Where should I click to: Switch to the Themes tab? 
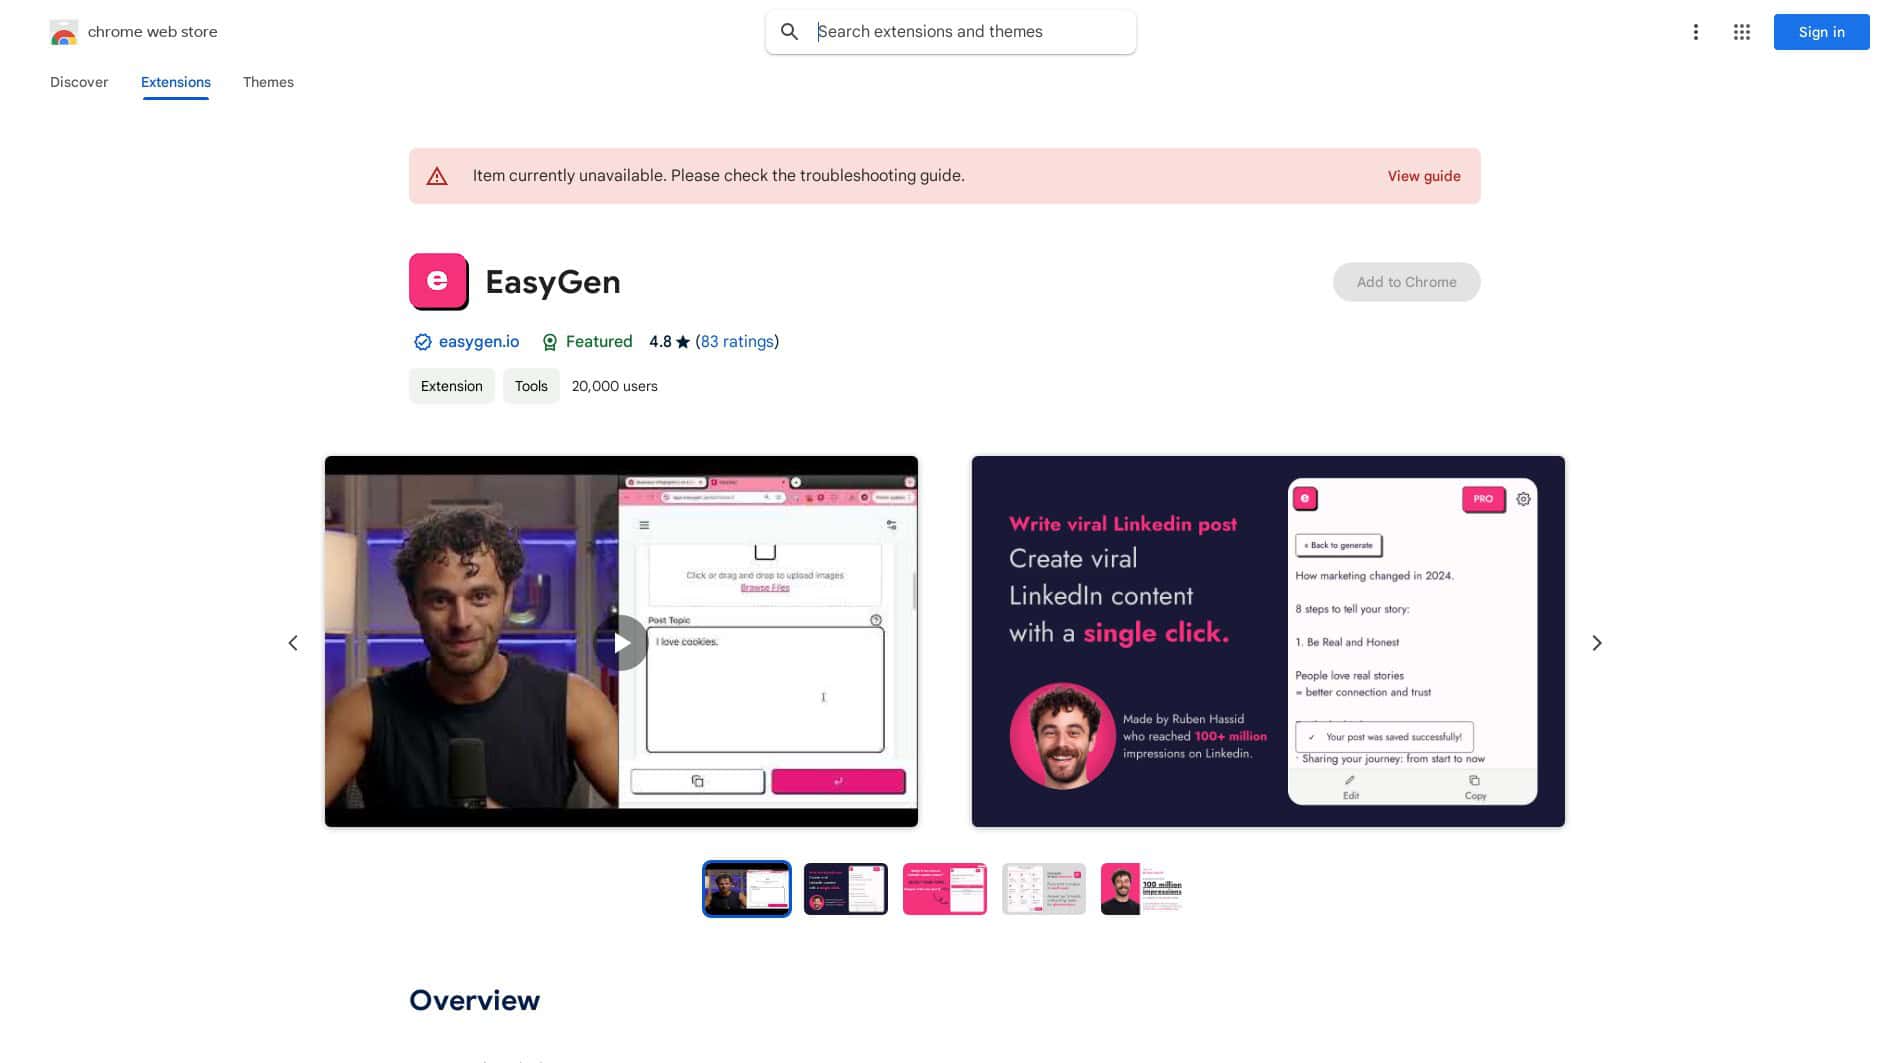pos(268,82)
